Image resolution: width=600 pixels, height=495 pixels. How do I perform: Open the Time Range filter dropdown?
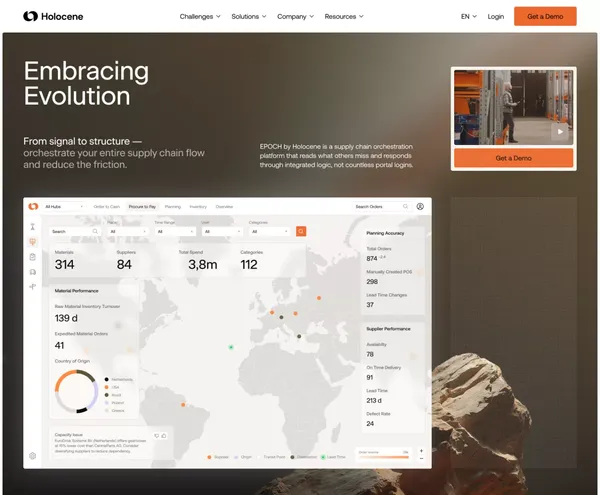click(x=175, y=231)
